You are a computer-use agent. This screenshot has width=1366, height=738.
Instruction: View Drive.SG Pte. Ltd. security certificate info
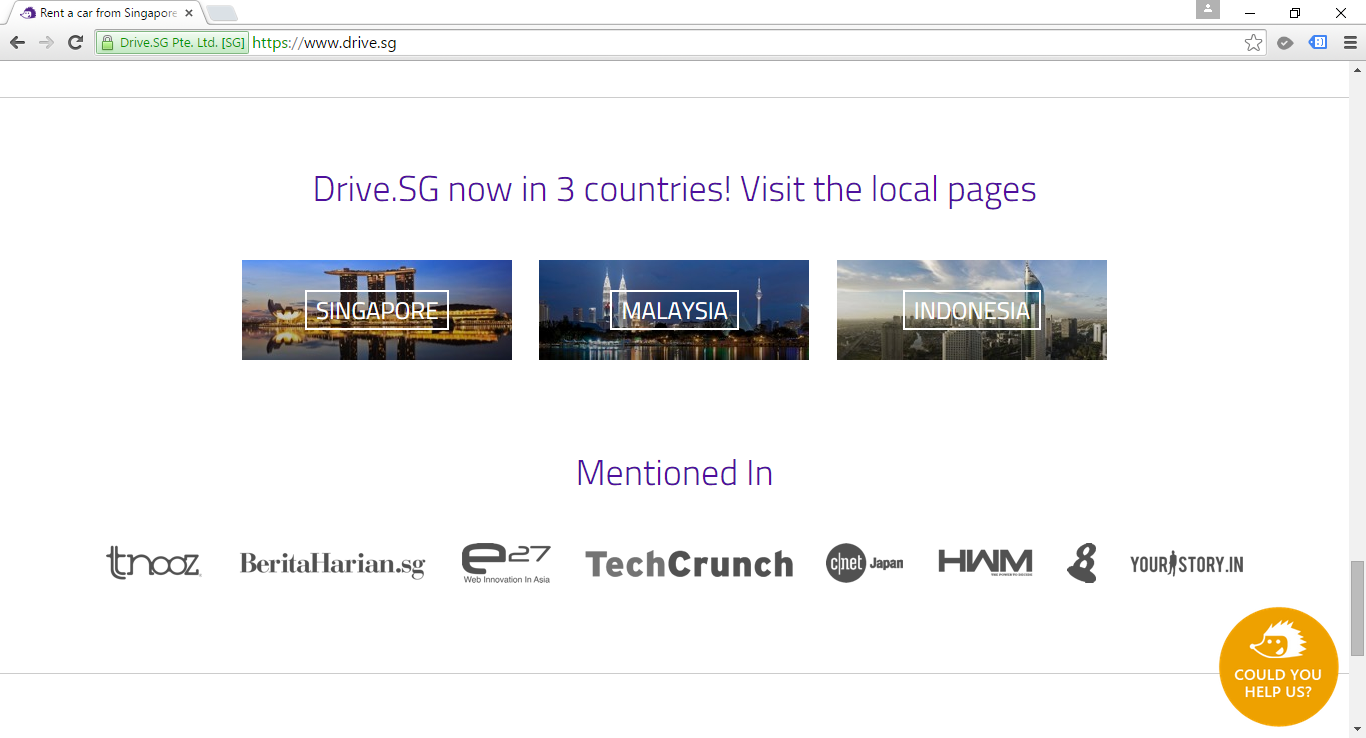[172, 43]
